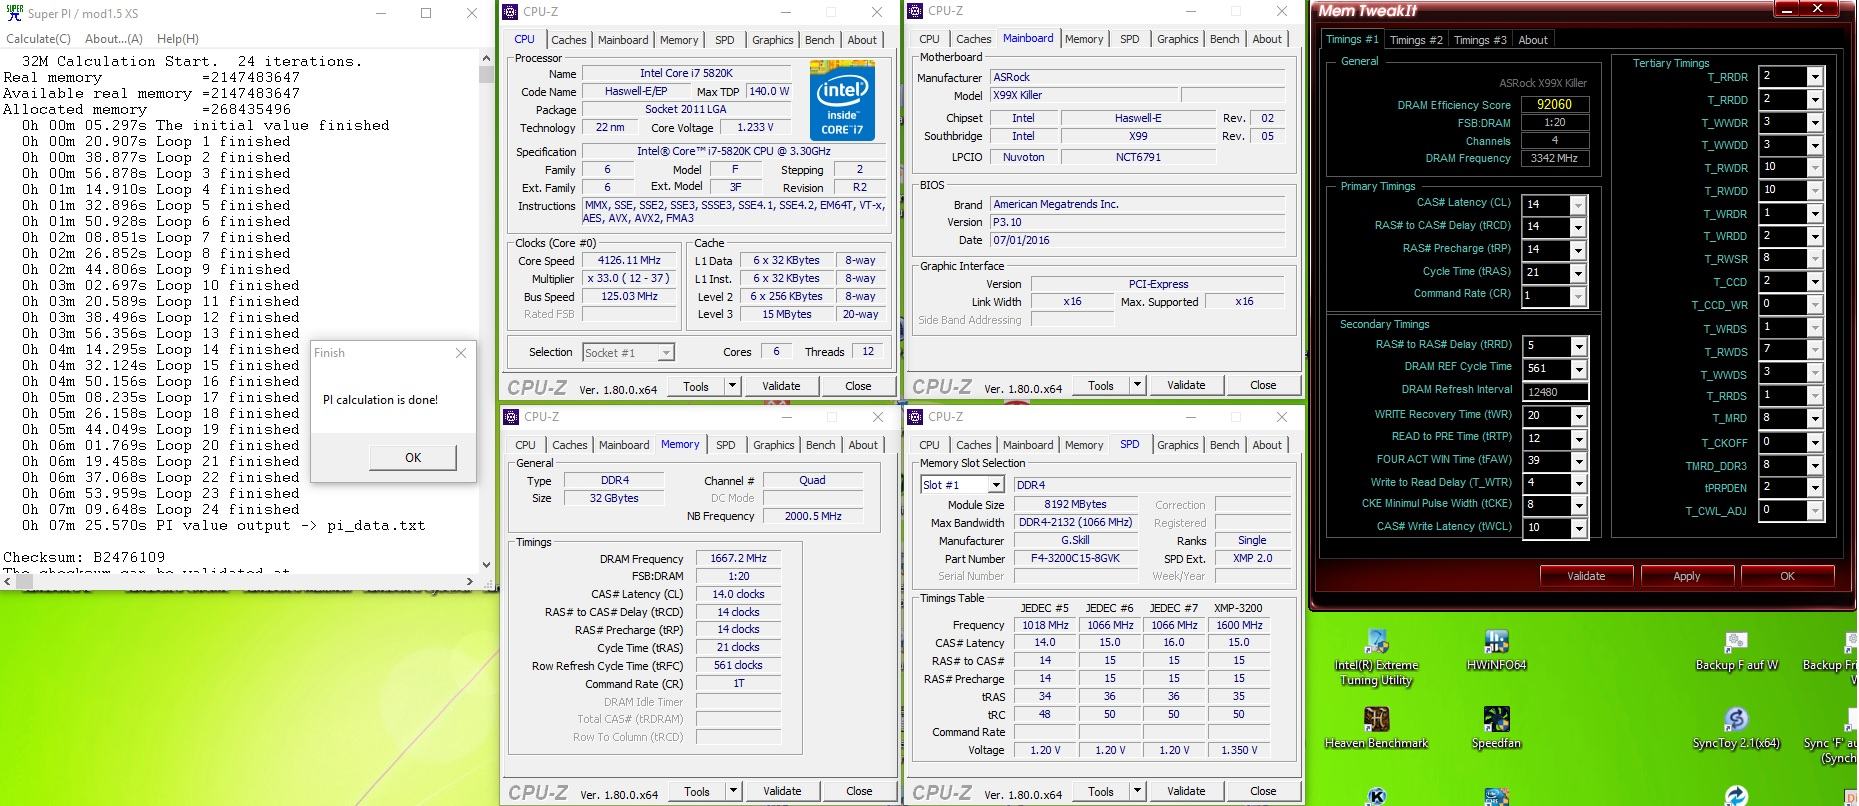Screen dimensions: 1859x806
Task: Open DRAM REF Cycle Time dropdown
Action: [1579, 369]
